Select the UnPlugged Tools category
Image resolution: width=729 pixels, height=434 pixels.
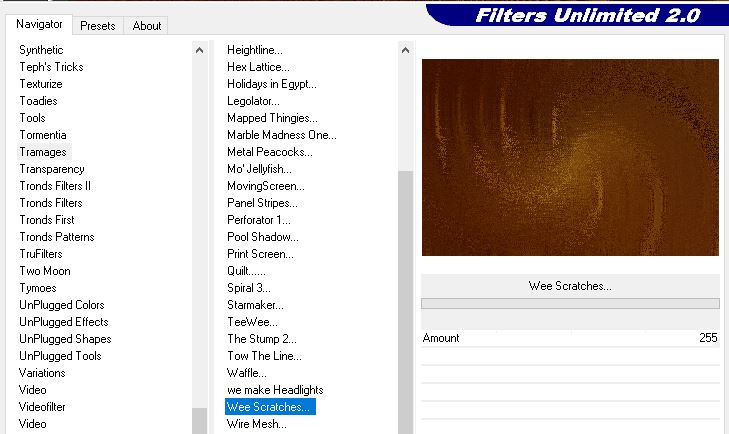(x=60, y=356)
